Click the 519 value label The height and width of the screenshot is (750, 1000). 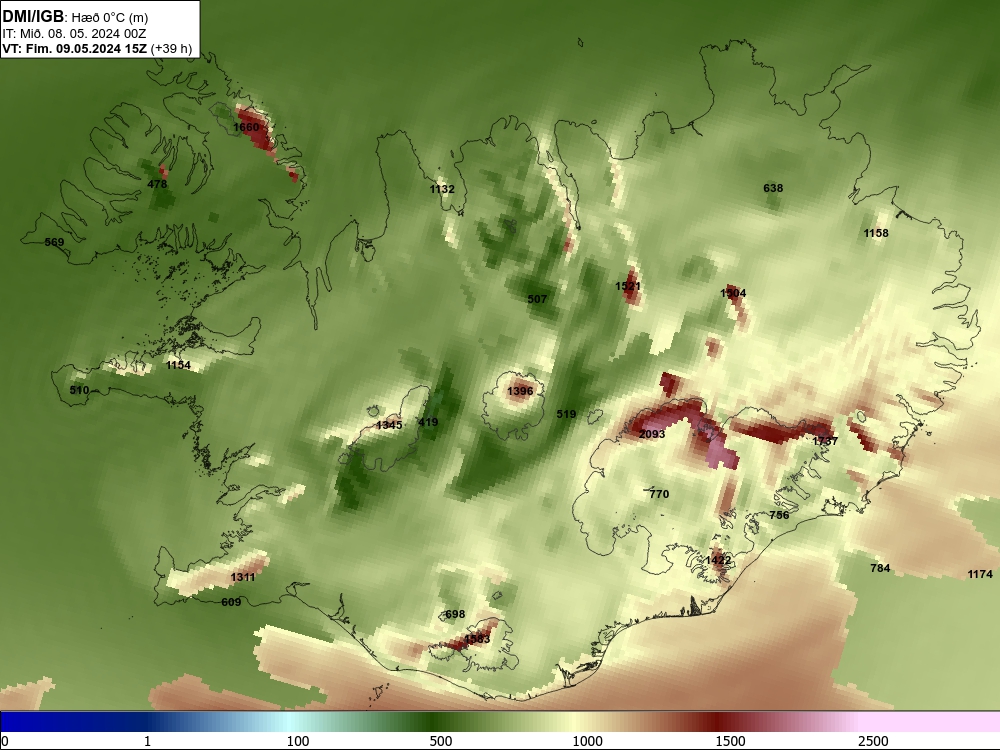click(566, 414)
